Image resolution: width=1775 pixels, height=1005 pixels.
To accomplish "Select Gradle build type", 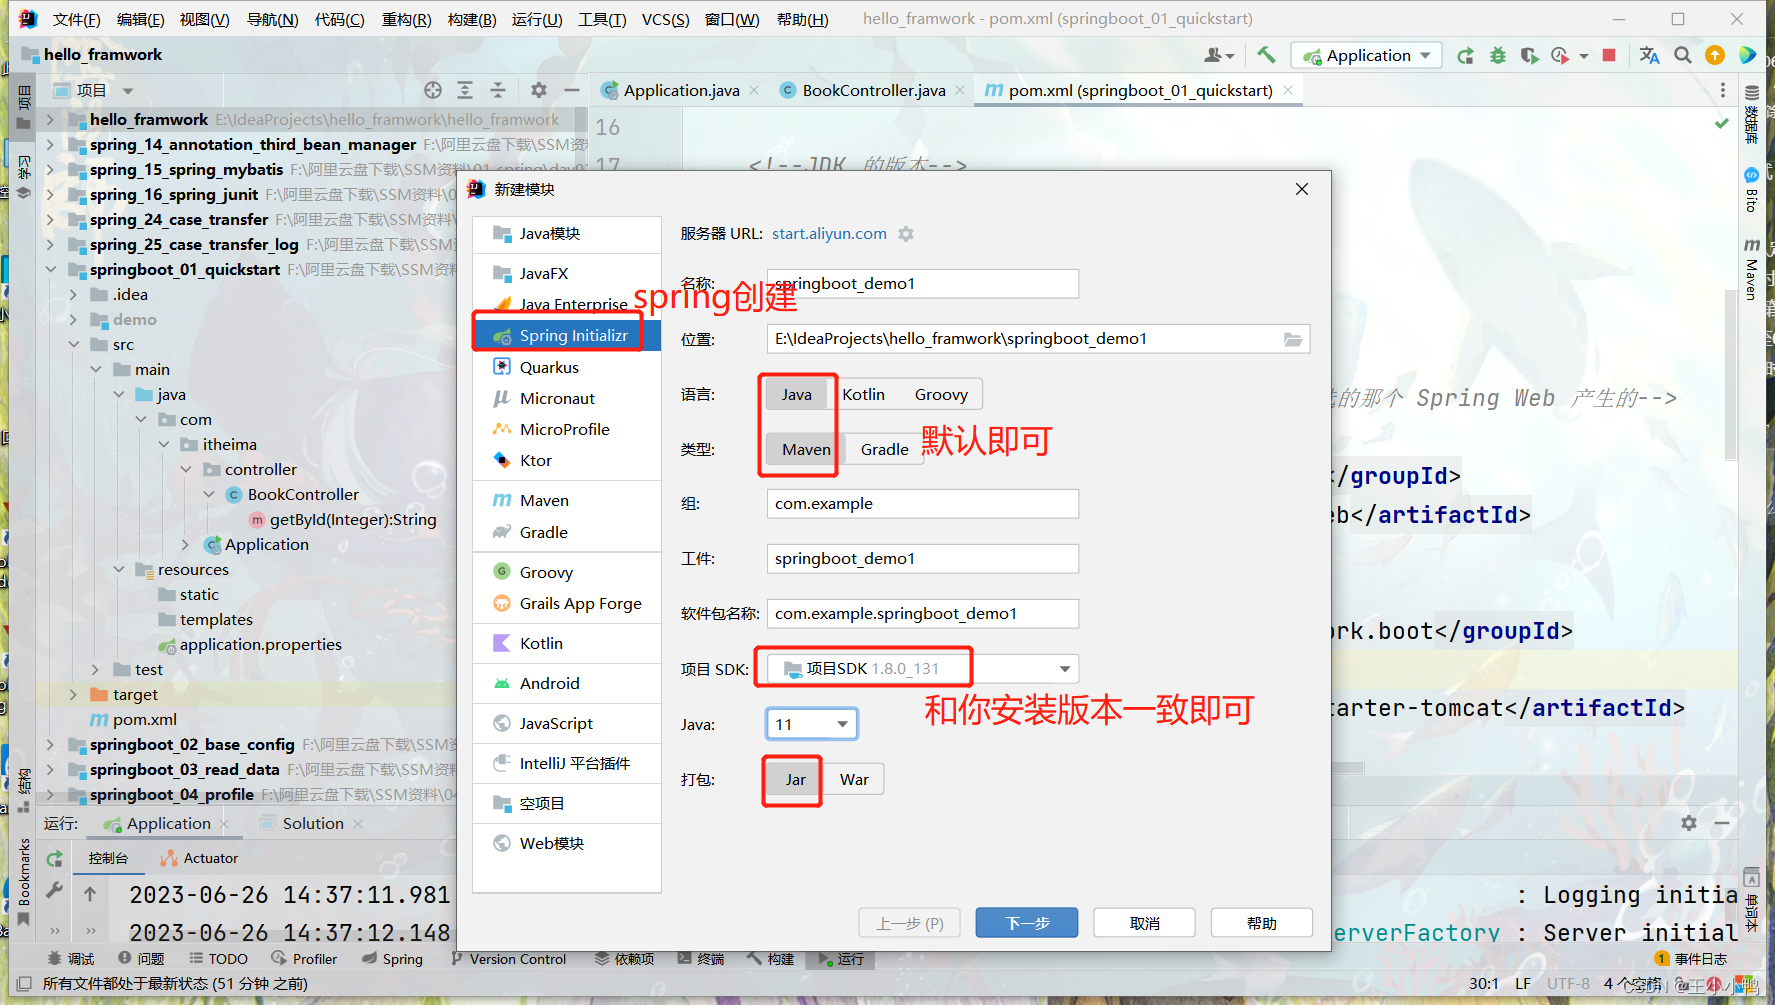I will click(885, 449).
